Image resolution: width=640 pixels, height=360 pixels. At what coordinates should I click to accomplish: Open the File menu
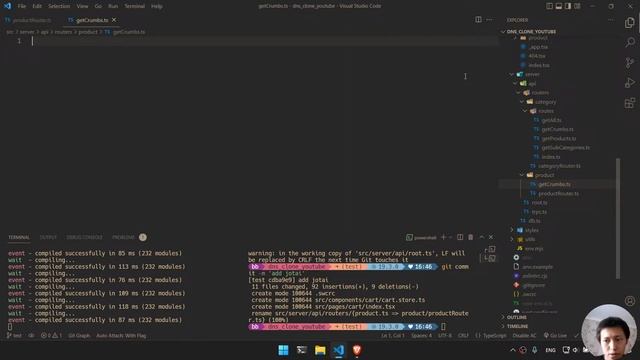(22, 6)
